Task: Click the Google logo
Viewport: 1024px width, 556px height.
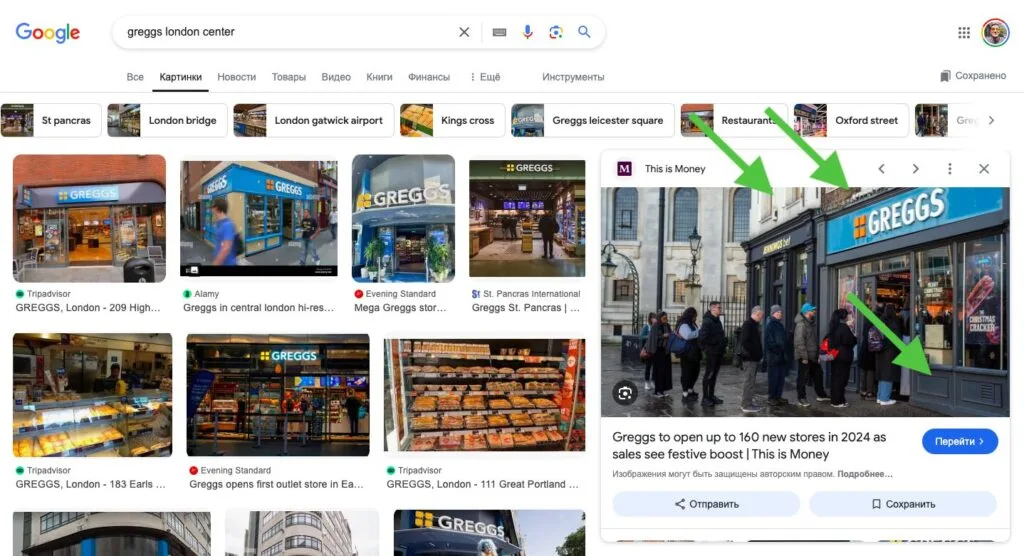Action: (x=48, y=32)
